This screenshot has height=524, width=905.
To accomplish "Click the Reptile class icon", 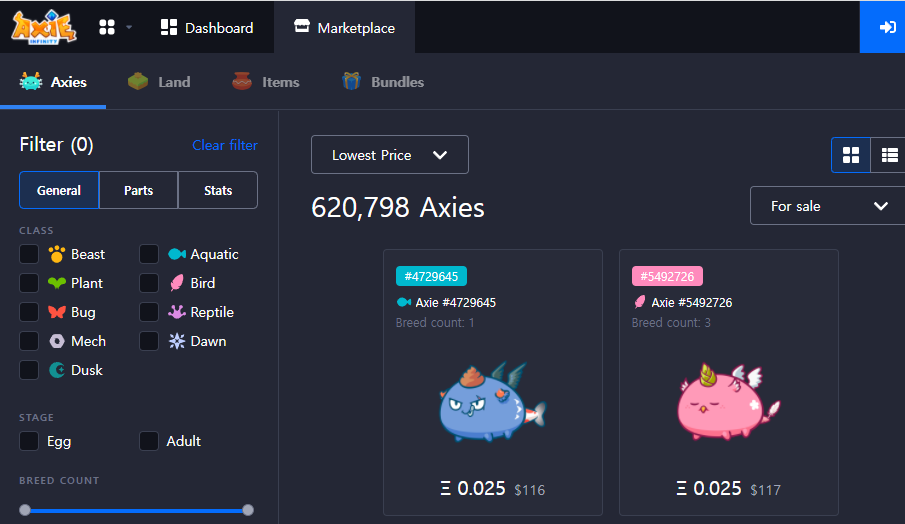I will (177, 312).
